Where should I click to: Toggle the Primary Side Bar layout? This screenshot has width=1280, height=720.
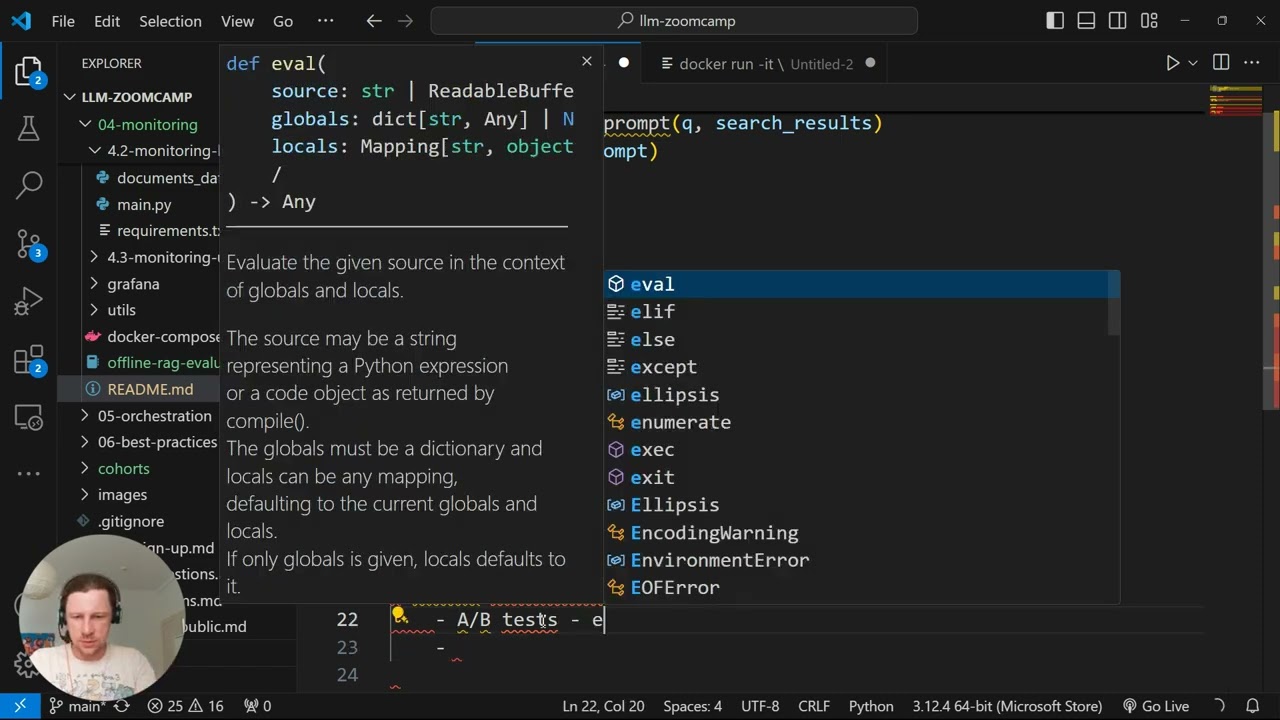click(1055, 21)
